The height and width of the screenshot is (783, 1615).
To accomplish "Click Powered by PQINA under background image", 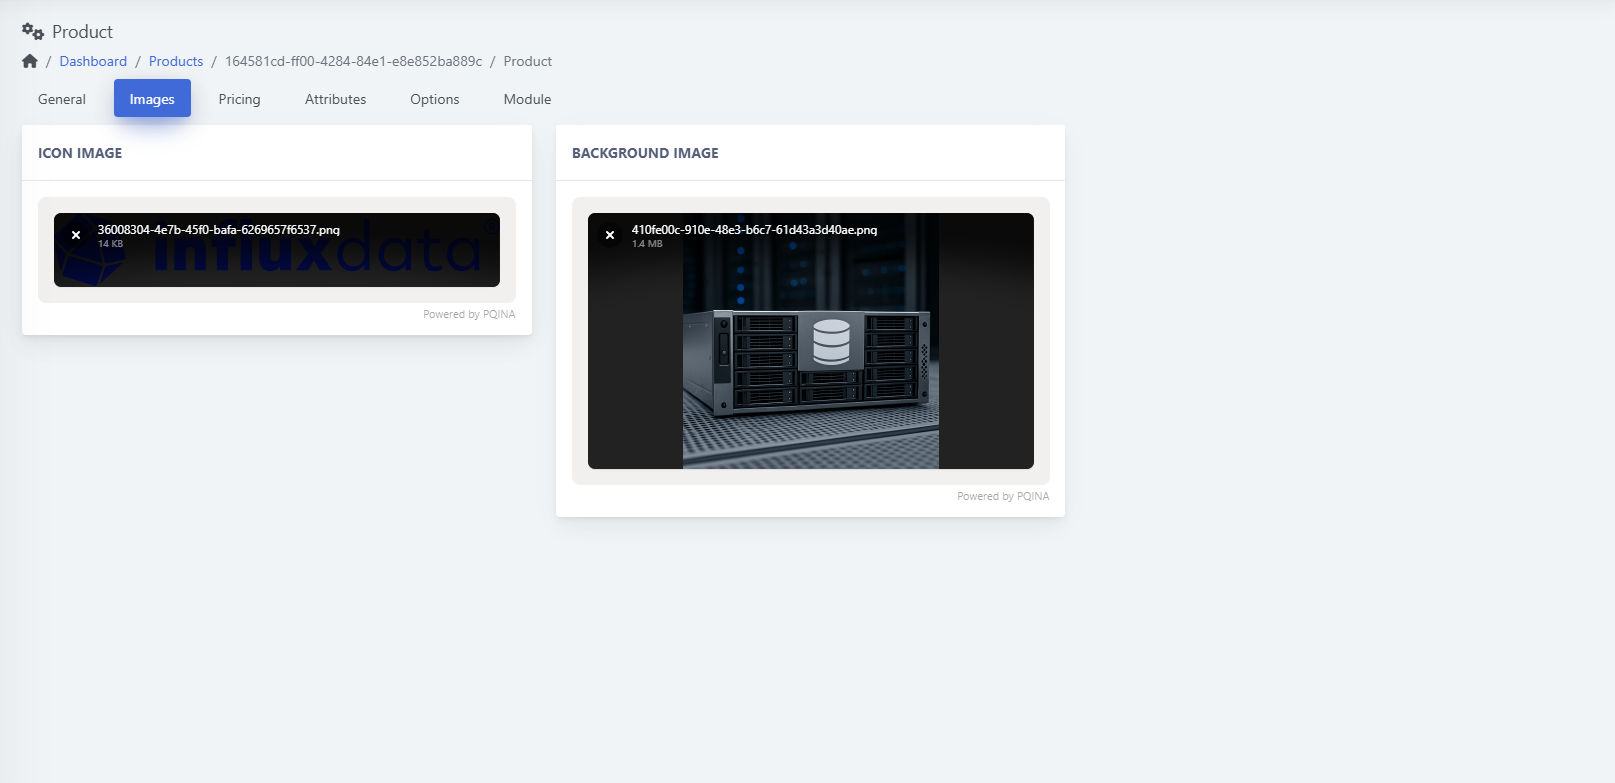I will (1003, 496).
